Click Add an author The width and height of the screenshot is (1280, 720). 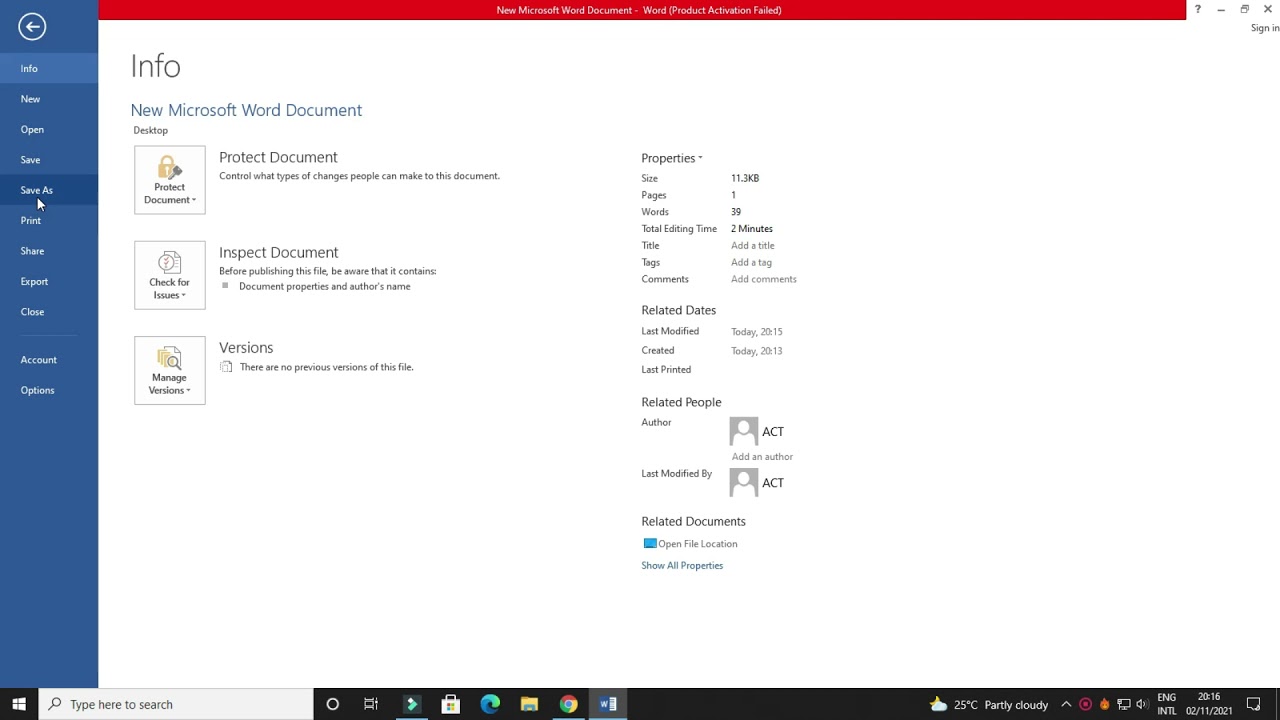[x=762, y=457]
